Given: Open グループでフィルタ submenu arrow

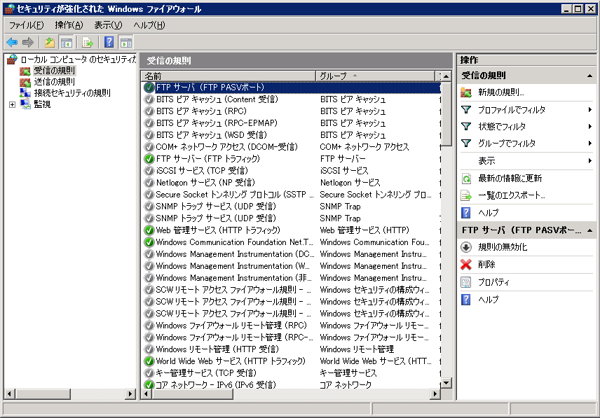Looking at the screenshot, I should pos(590,143).
